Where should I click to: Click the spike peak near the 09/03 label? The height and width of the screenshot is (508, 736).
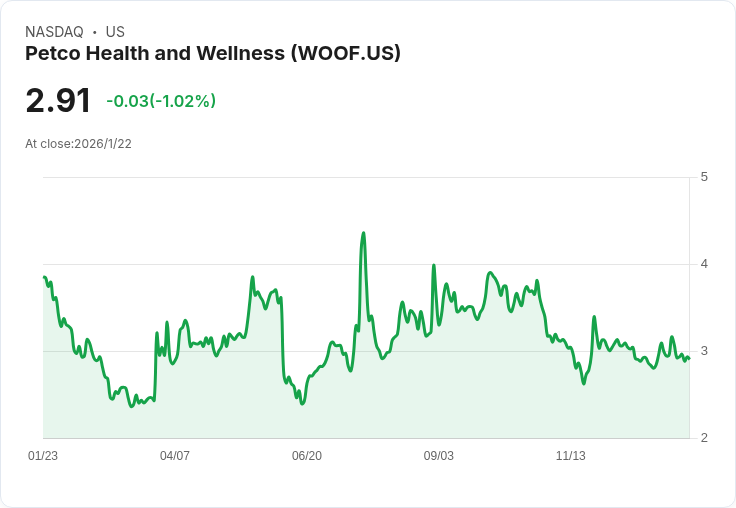tap(434, 265)
